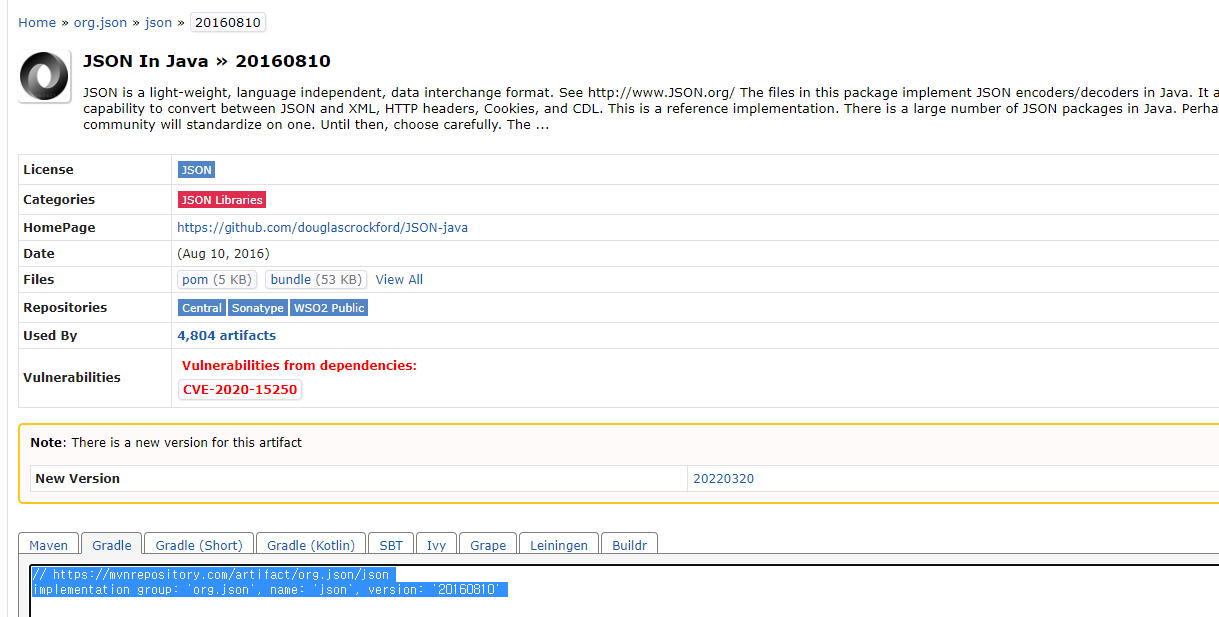Screen dimensions: 1219x617
Task: Switch to the SBT tab
Action: point(391,545)
